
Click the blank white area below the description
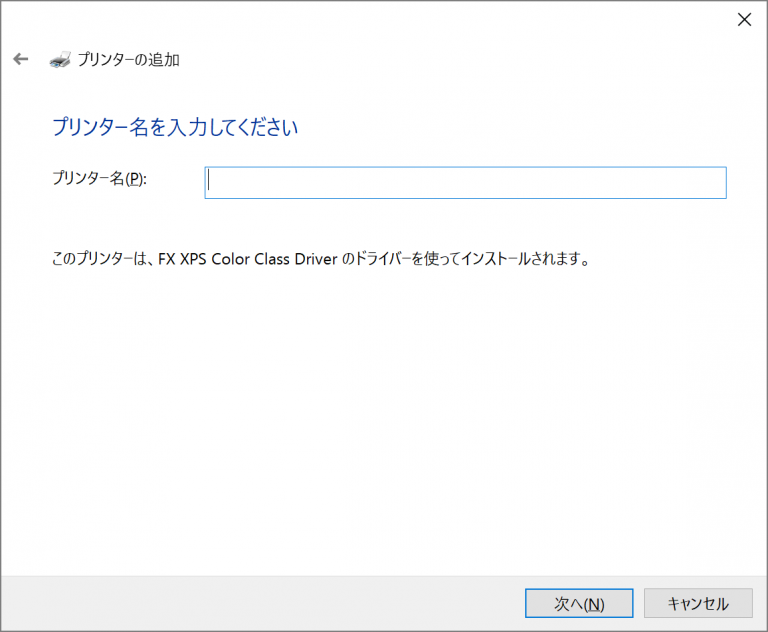(x=380, y=420)
